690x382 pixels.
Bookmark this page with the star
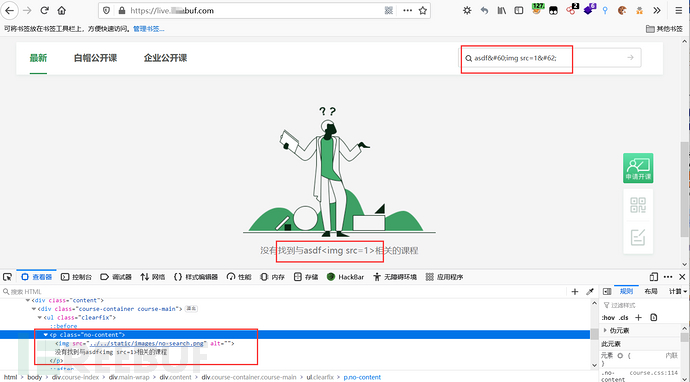pos(423,11)
